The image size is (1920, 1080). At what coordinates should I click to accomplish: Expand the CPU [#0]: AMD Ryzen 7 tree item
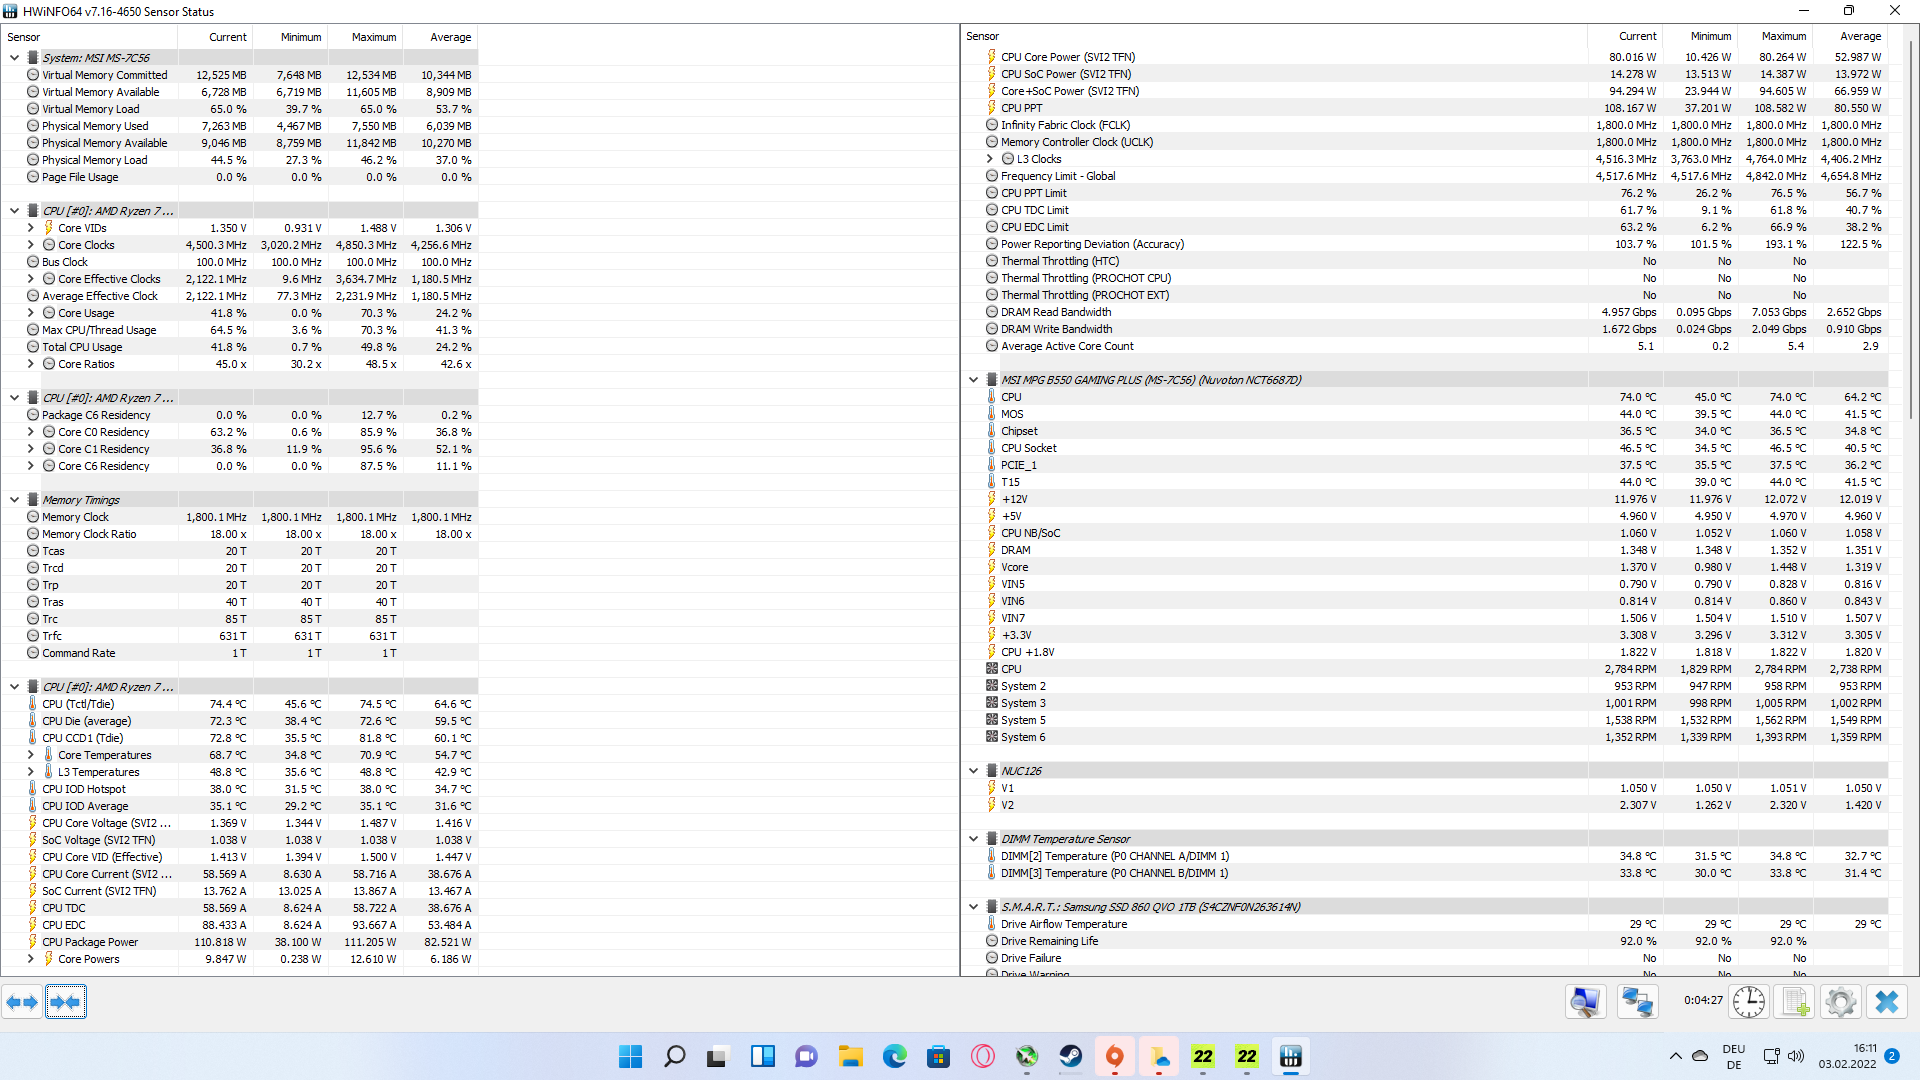[x=13, y=210]
